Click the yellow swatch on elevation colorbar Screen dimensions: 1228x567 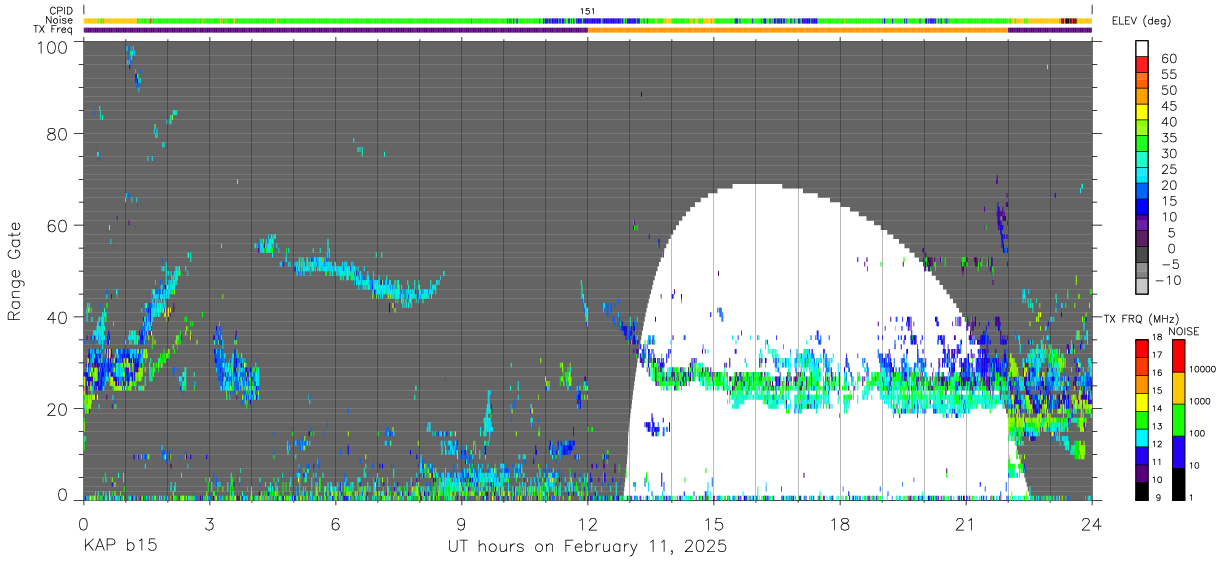pos(1142,112)
